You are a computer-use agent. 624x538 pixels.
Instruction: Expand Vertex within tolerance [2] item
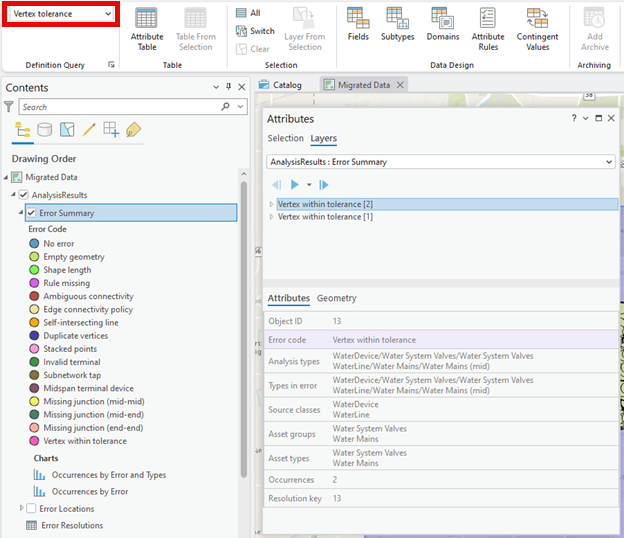271,204
